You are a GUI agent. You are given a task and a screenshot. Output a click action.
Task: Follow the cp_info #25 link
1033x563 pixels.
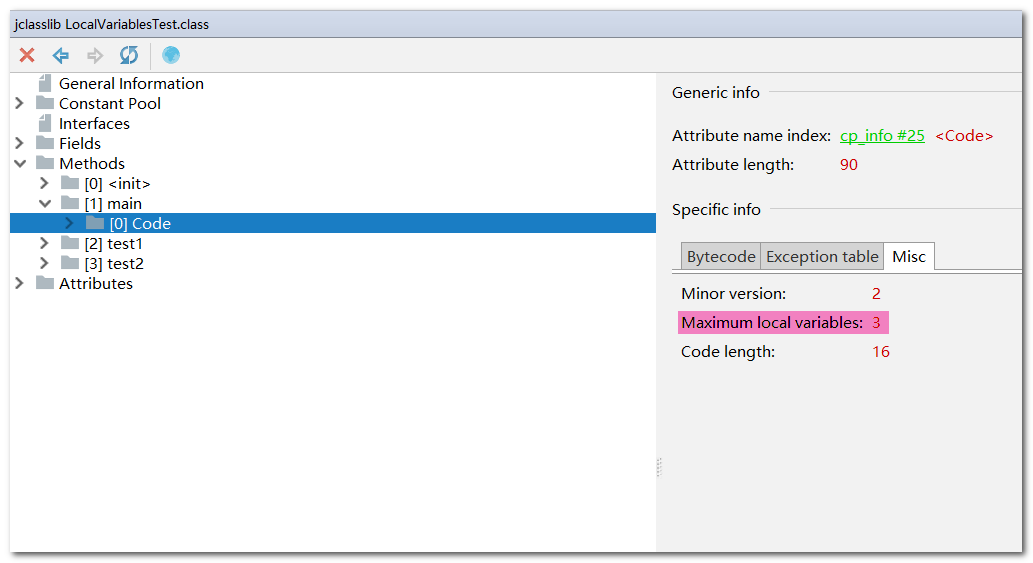tap(882, 136)
